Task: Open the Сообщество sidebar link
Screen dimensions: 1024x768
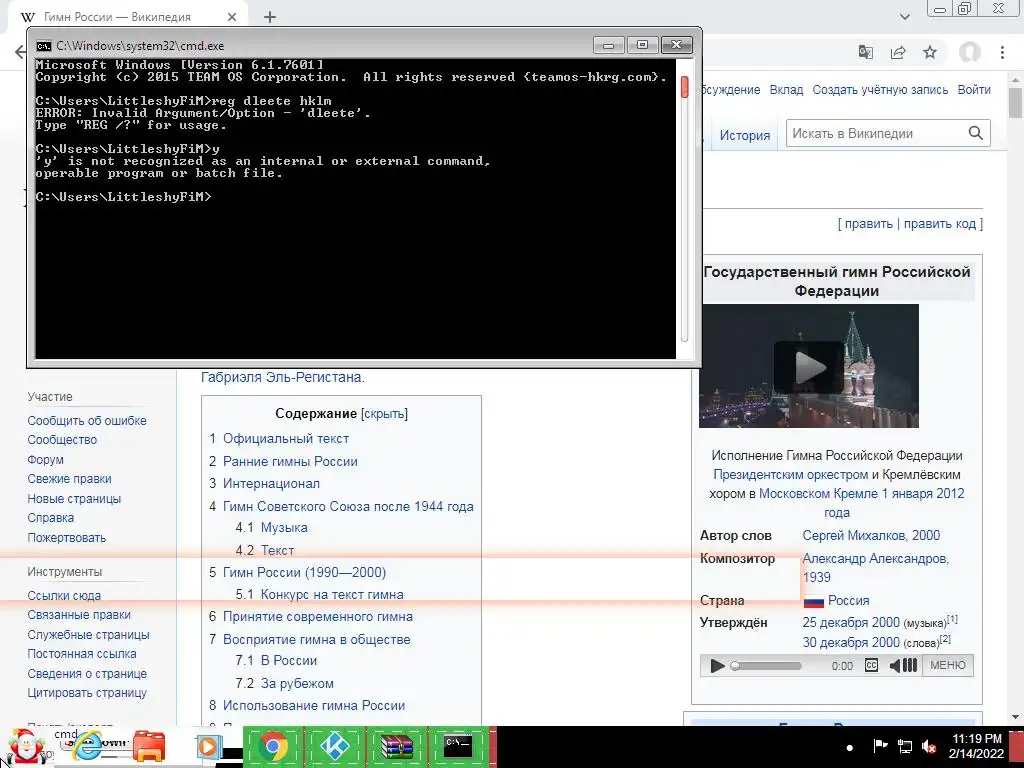Action: (x=62, y=440)
